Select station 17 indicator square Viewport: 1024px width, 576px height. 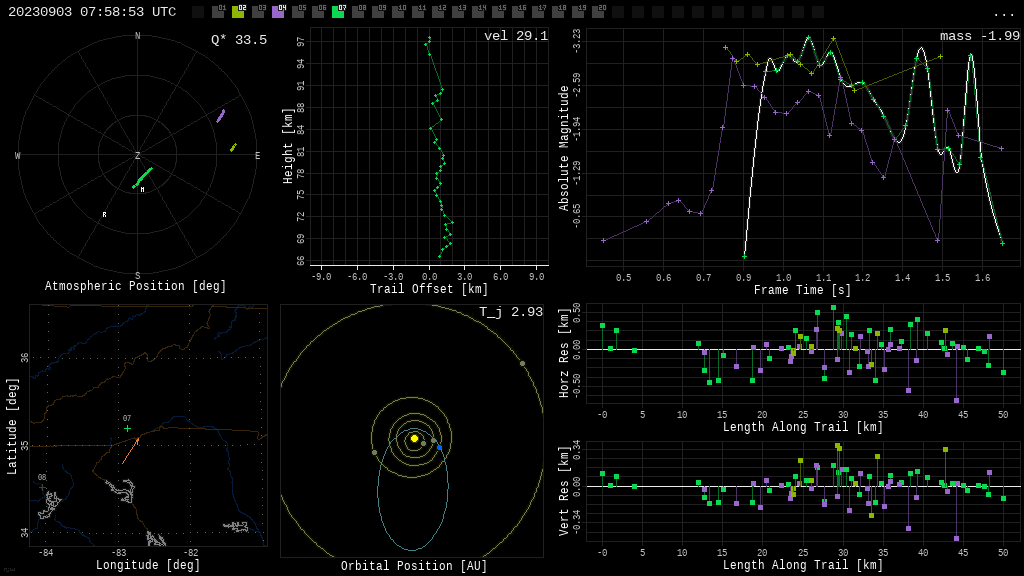click(x=538, y=11)
